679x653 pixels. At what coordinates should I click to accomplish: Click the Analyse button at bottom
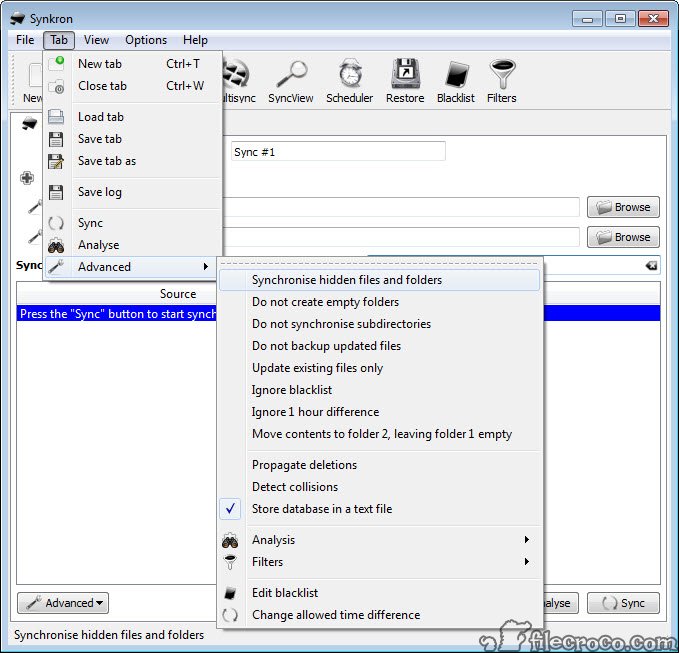pos(560,603)
